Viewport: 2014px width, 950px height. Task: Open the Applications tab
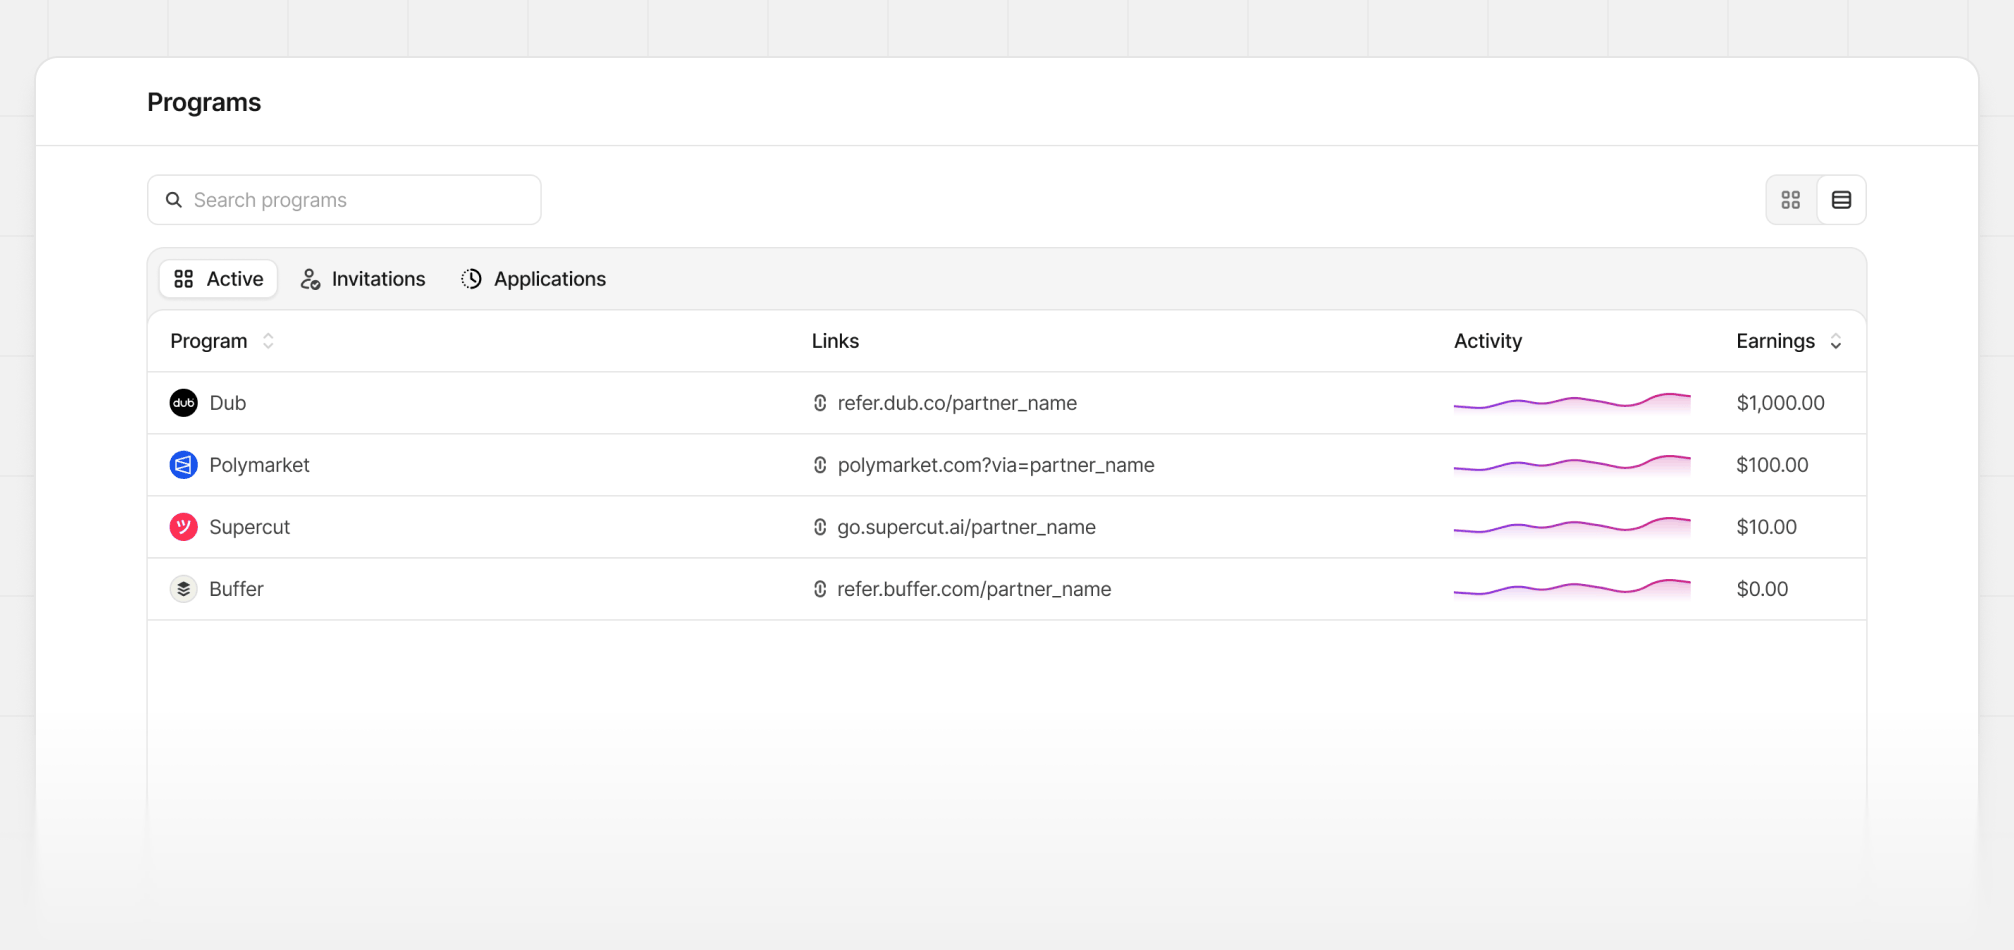point(533,279)
